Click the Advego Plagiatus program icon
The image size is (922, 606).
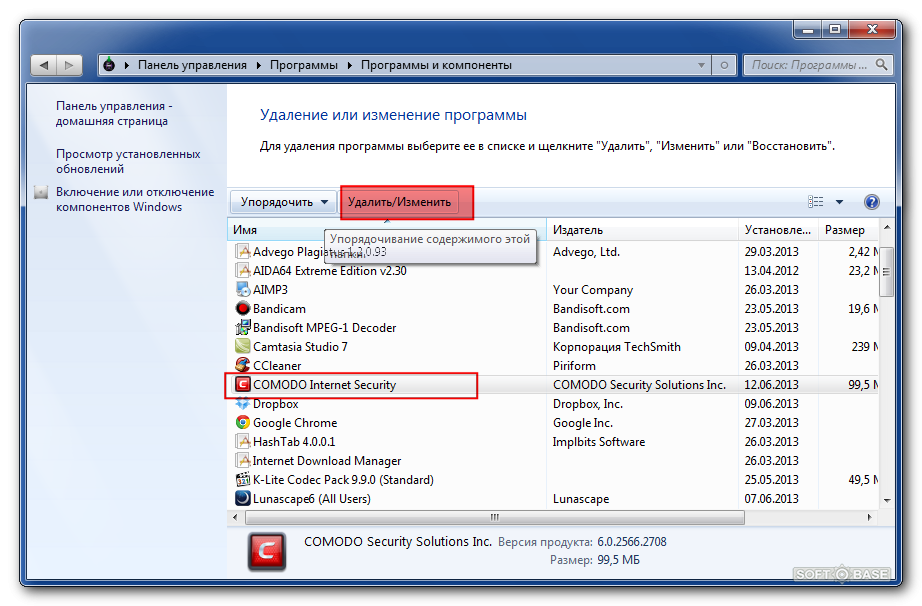coord(242,252)
